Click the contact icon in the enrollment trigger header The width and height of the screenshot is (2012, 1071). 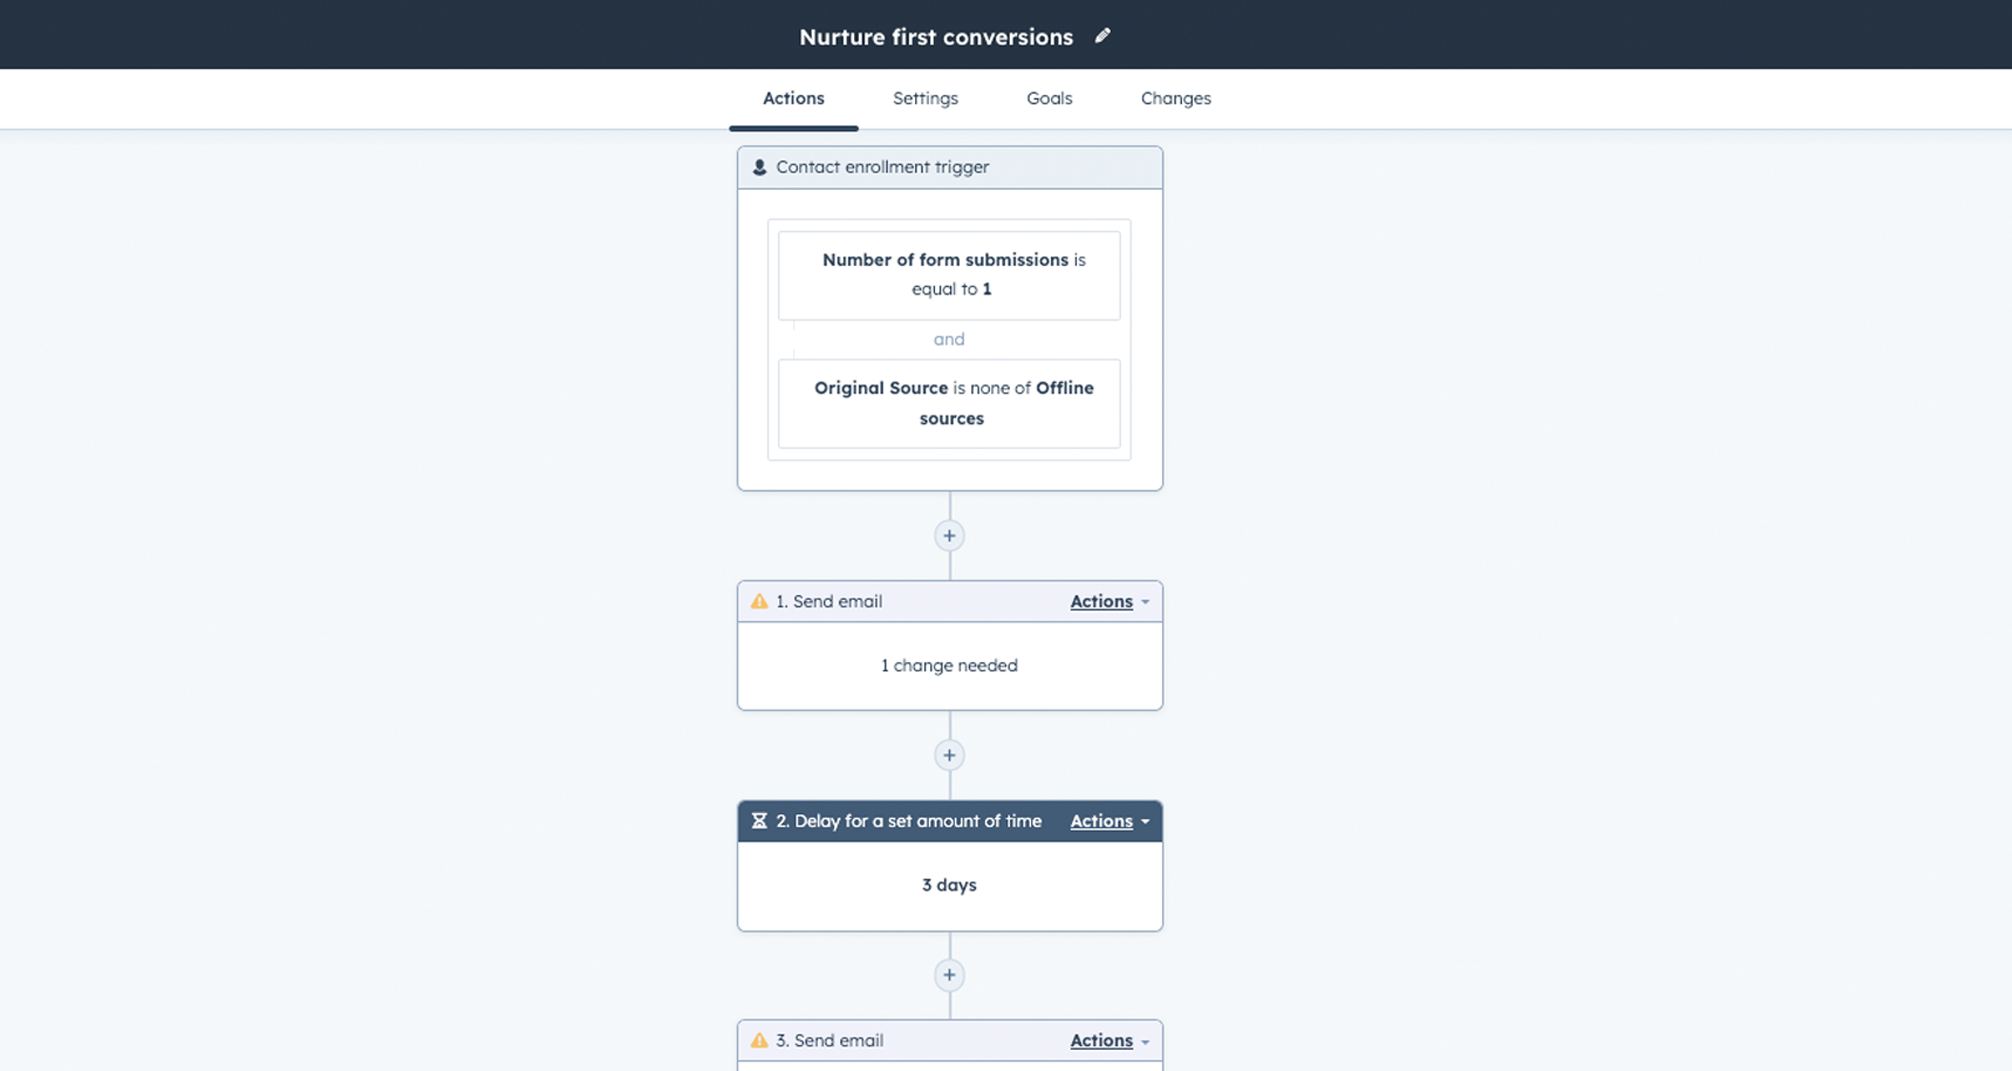(x=760, y=167)
